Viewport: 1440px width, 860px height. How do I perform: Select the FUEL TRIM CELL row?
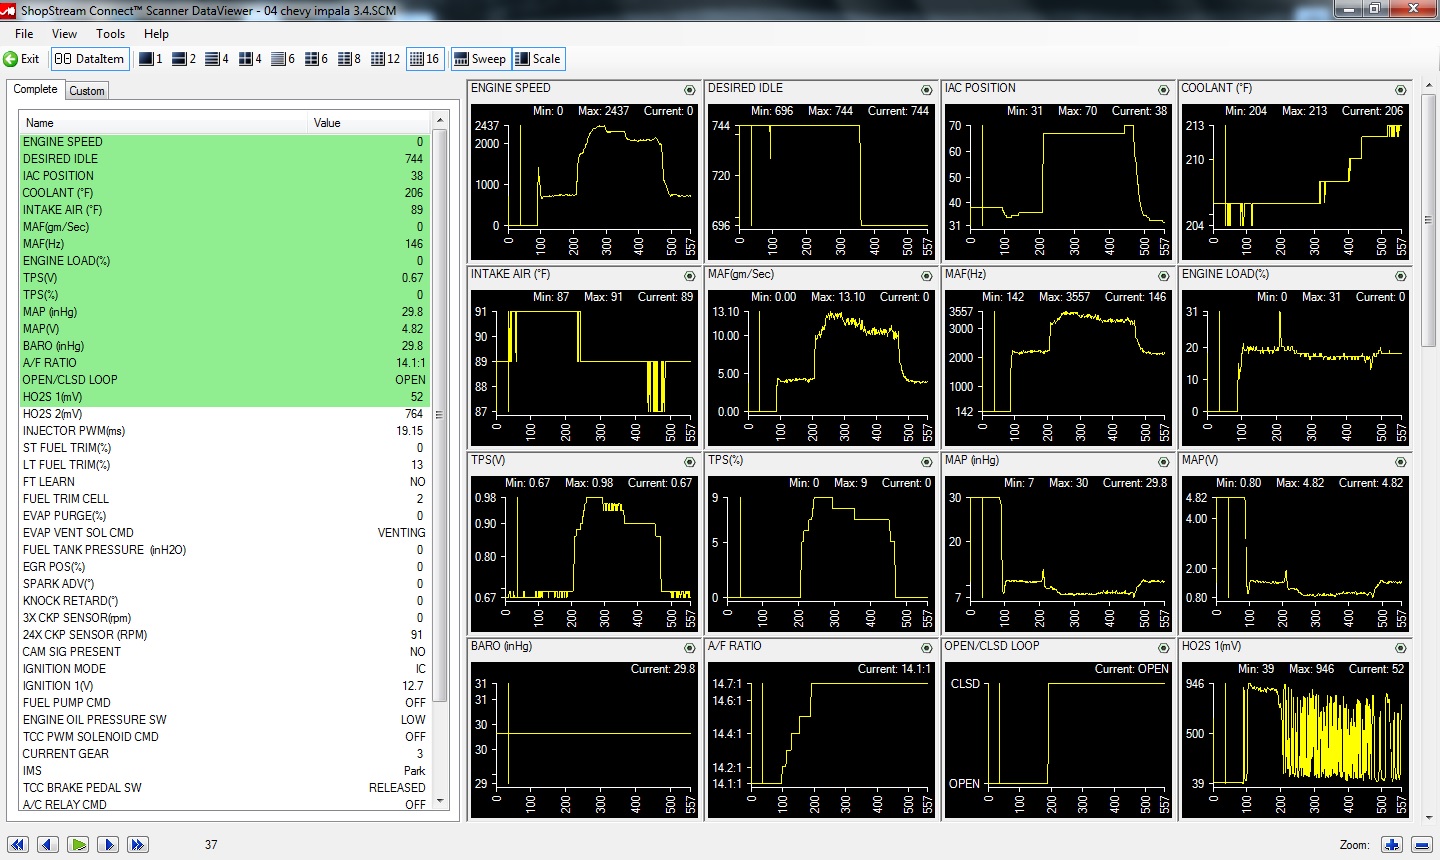click(x=224, y=499)
